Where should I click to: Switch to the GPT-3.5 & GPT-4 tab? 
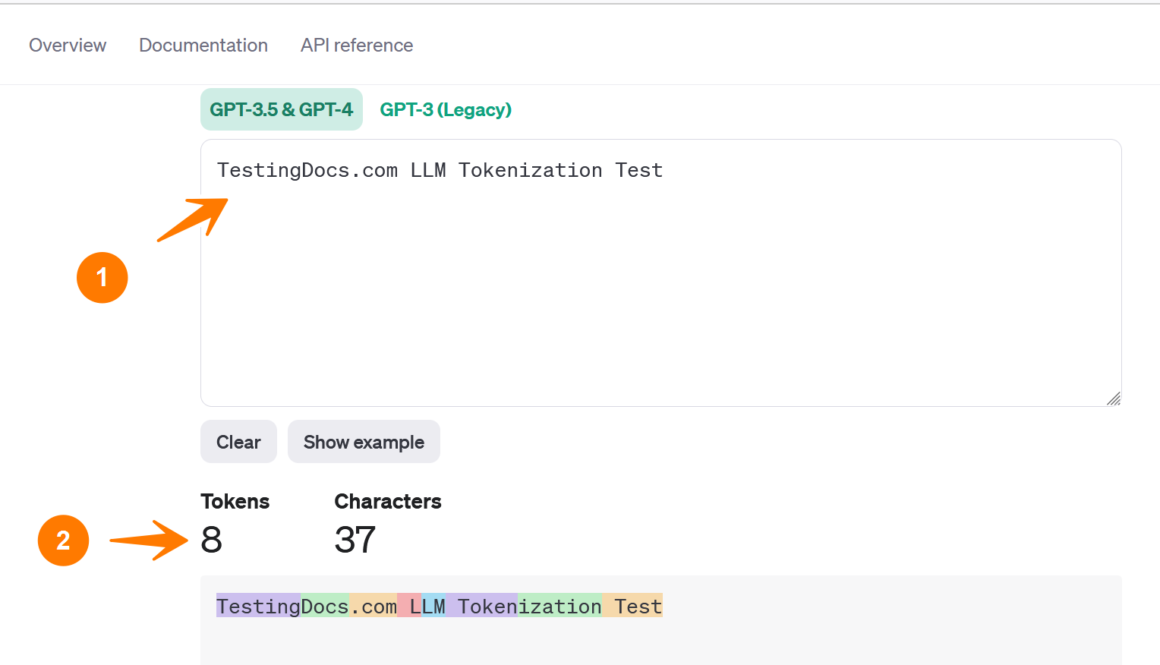pos(281,110)
